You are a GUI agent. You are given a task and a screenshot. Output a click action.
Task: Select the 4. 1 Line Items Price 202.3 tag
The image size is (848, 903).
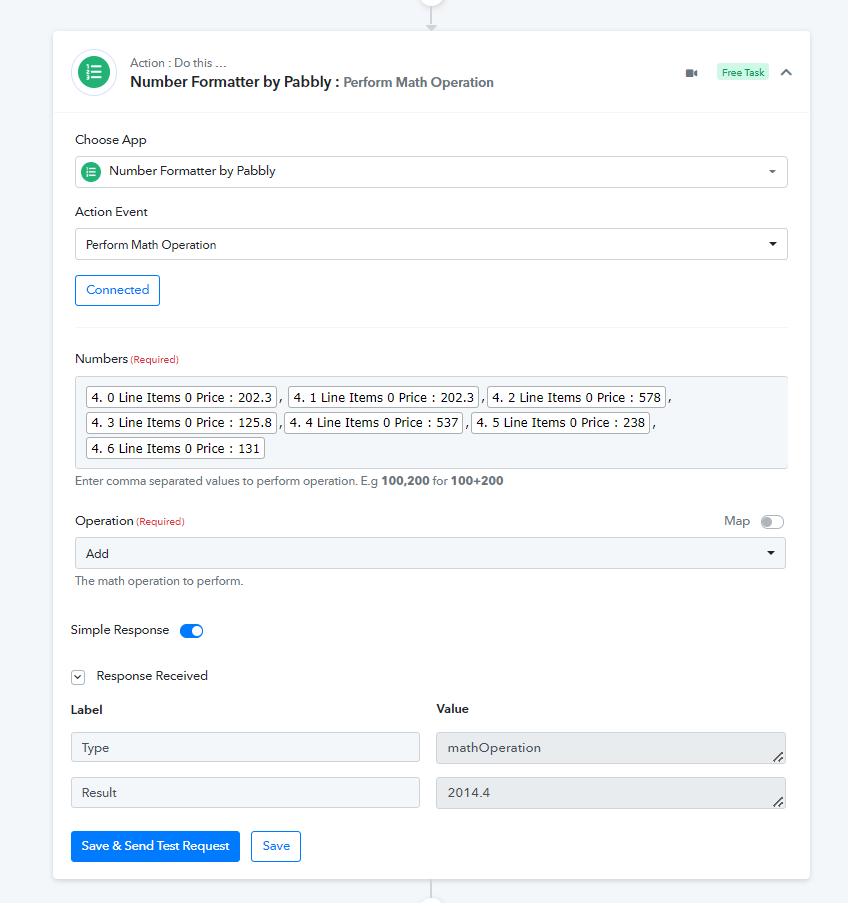click(384, 397)
